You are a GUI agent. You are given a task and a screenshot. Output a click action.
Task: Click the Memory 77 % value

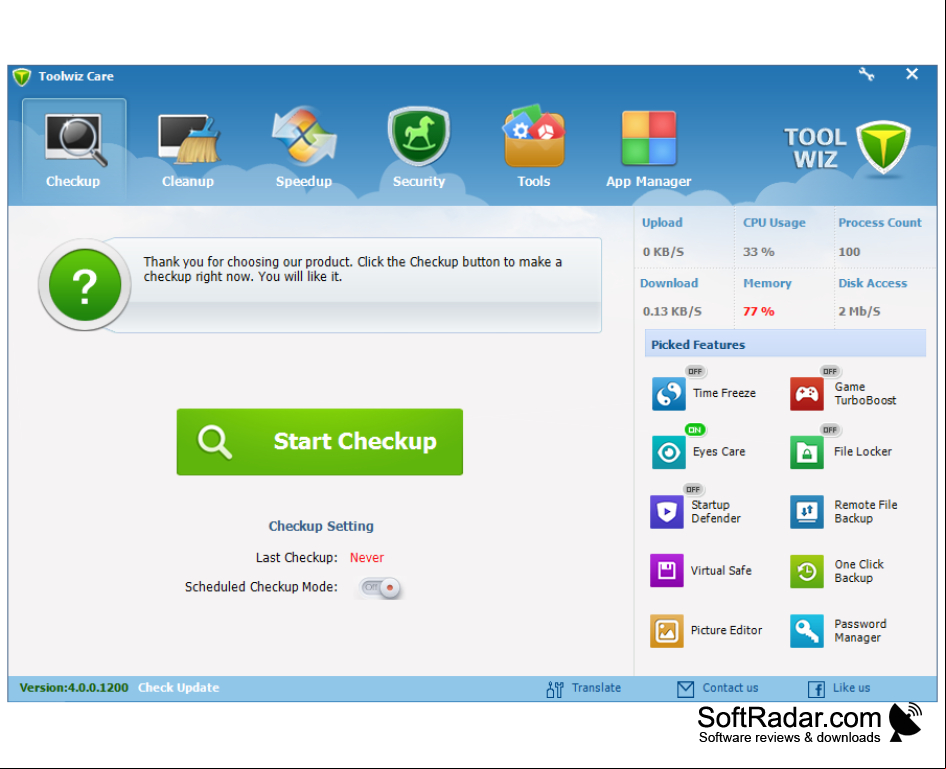pos(758,311)
